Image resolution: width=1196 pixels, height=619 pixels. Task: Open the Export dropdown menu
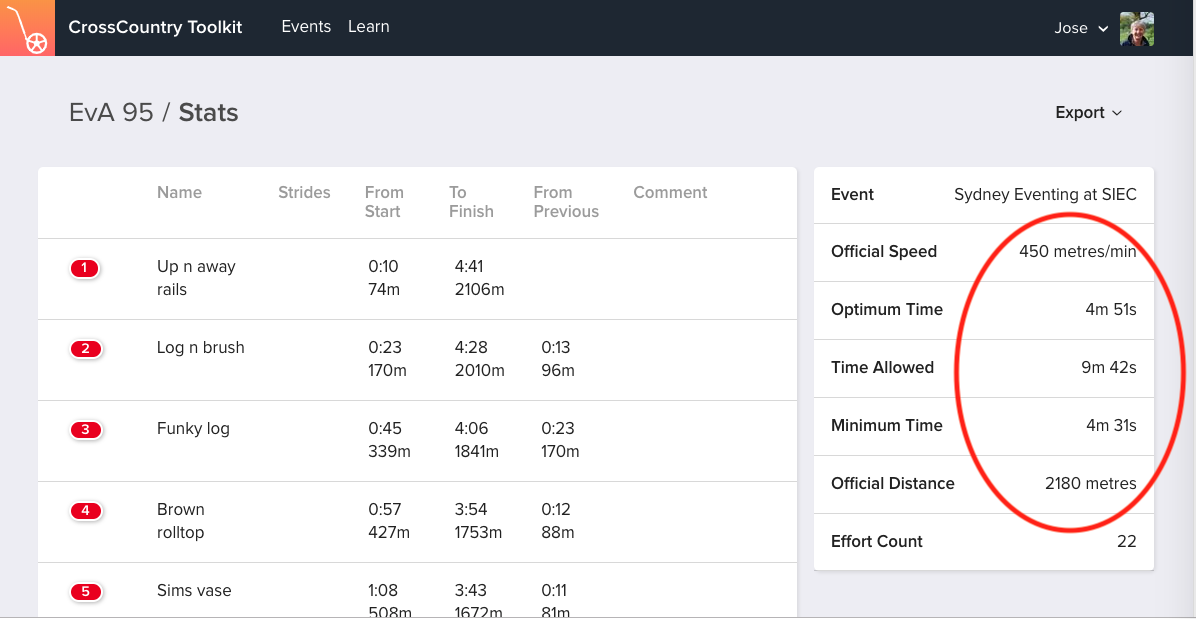click(x=1088, y=113)
